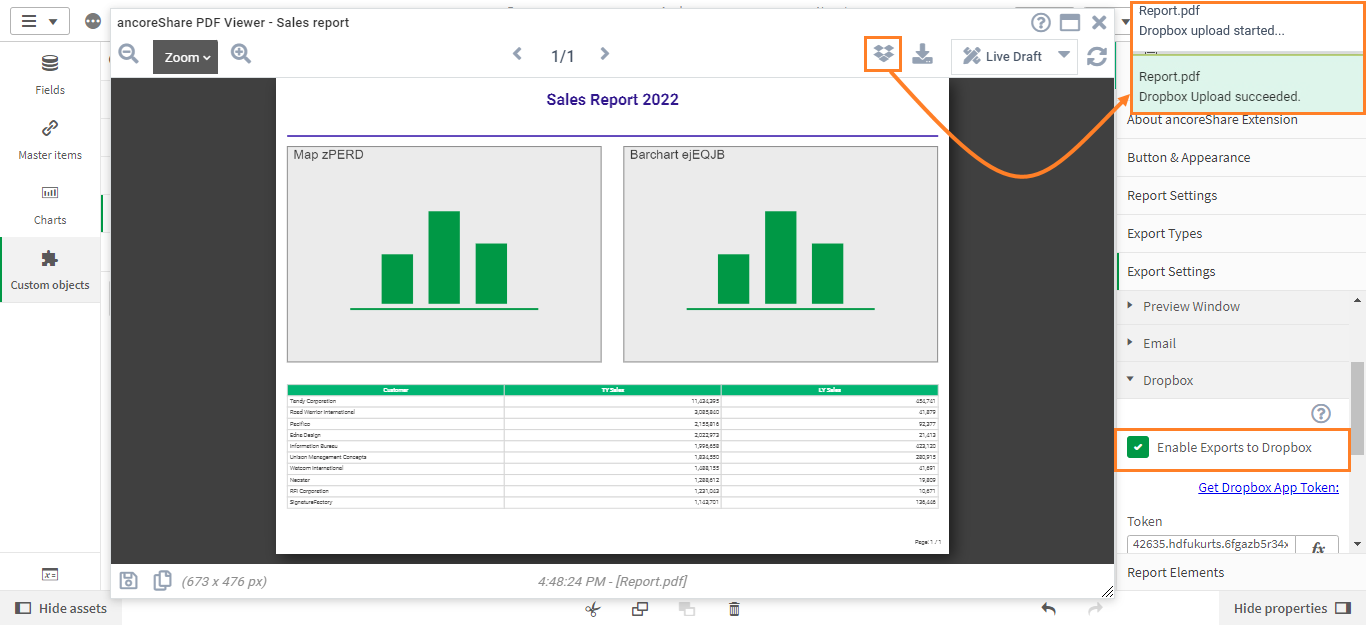Upload the report to Dropbox
The width and height of the screenshot is (1366, 625).
click(883, 54)
